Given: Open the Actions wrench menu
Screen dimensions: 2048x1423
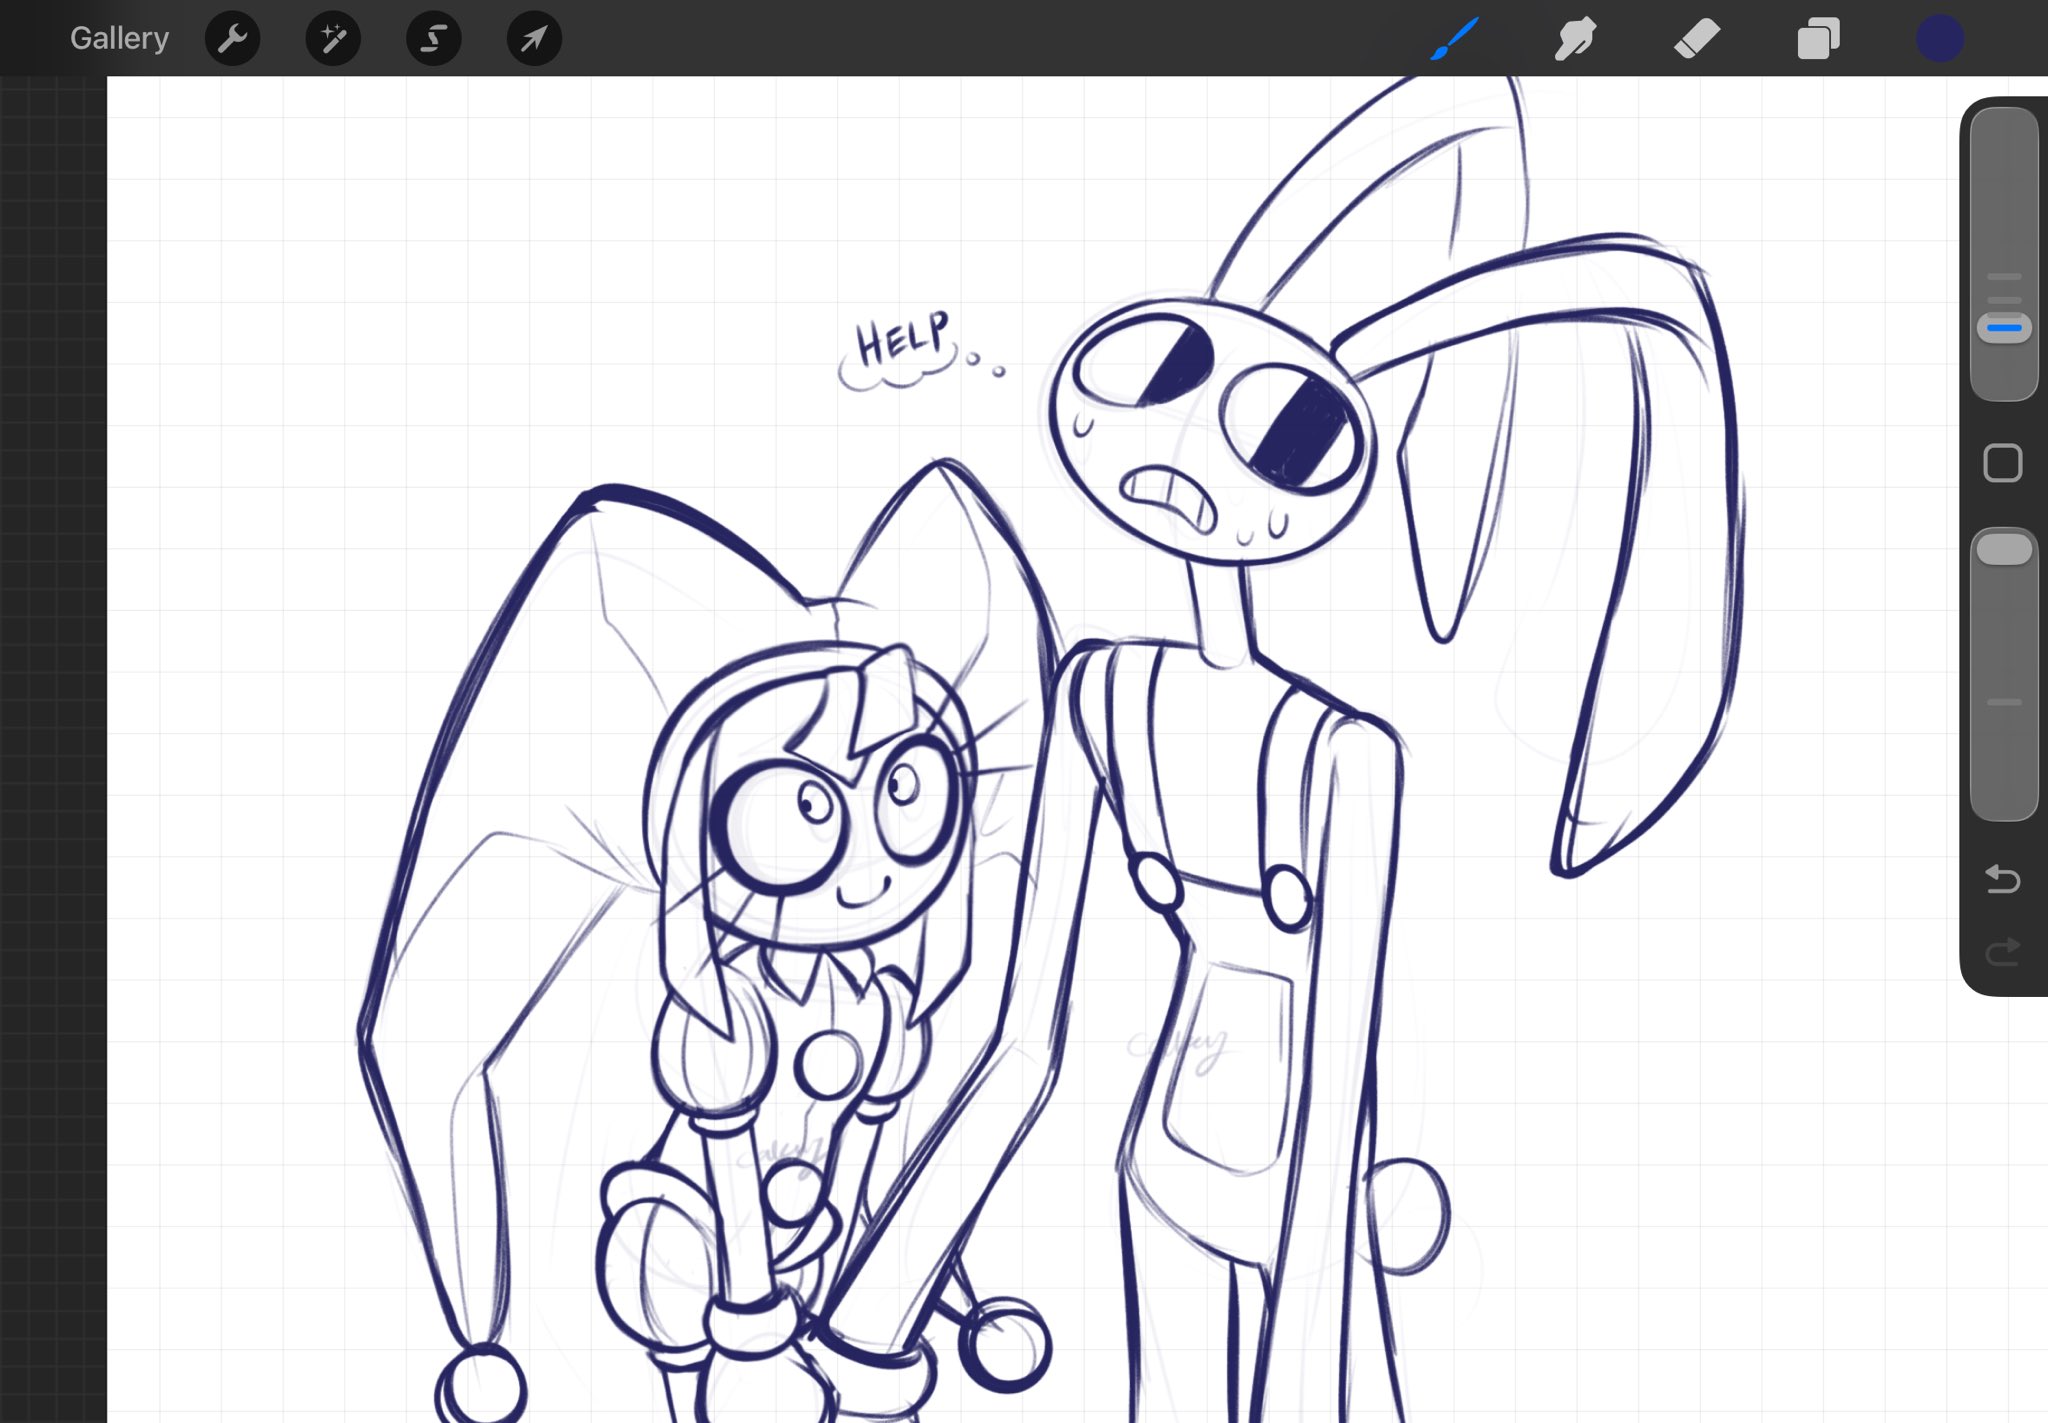Looking at the screenshot, I should tap(232, 38).
